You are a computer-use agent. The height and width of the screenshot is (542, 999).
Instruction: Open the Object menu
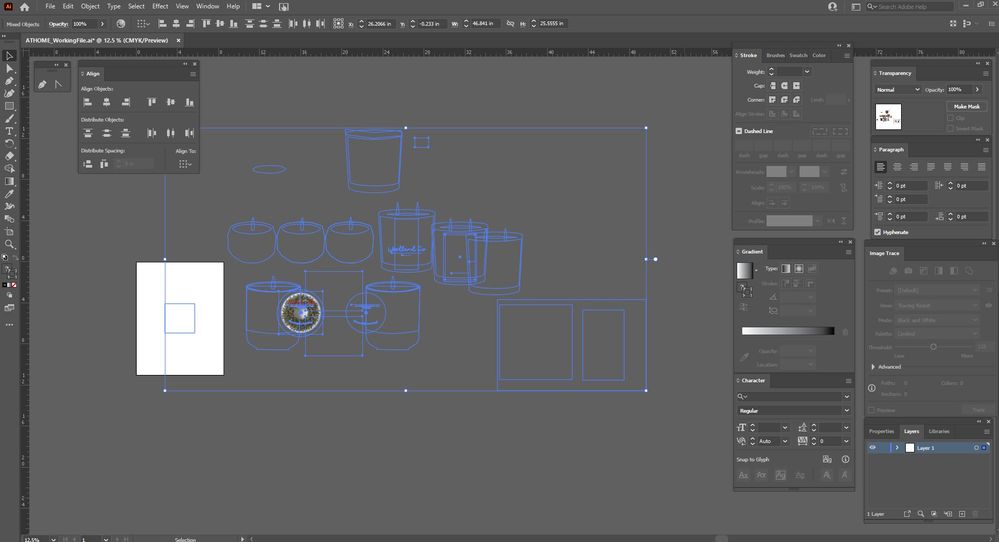click(90, 6)
